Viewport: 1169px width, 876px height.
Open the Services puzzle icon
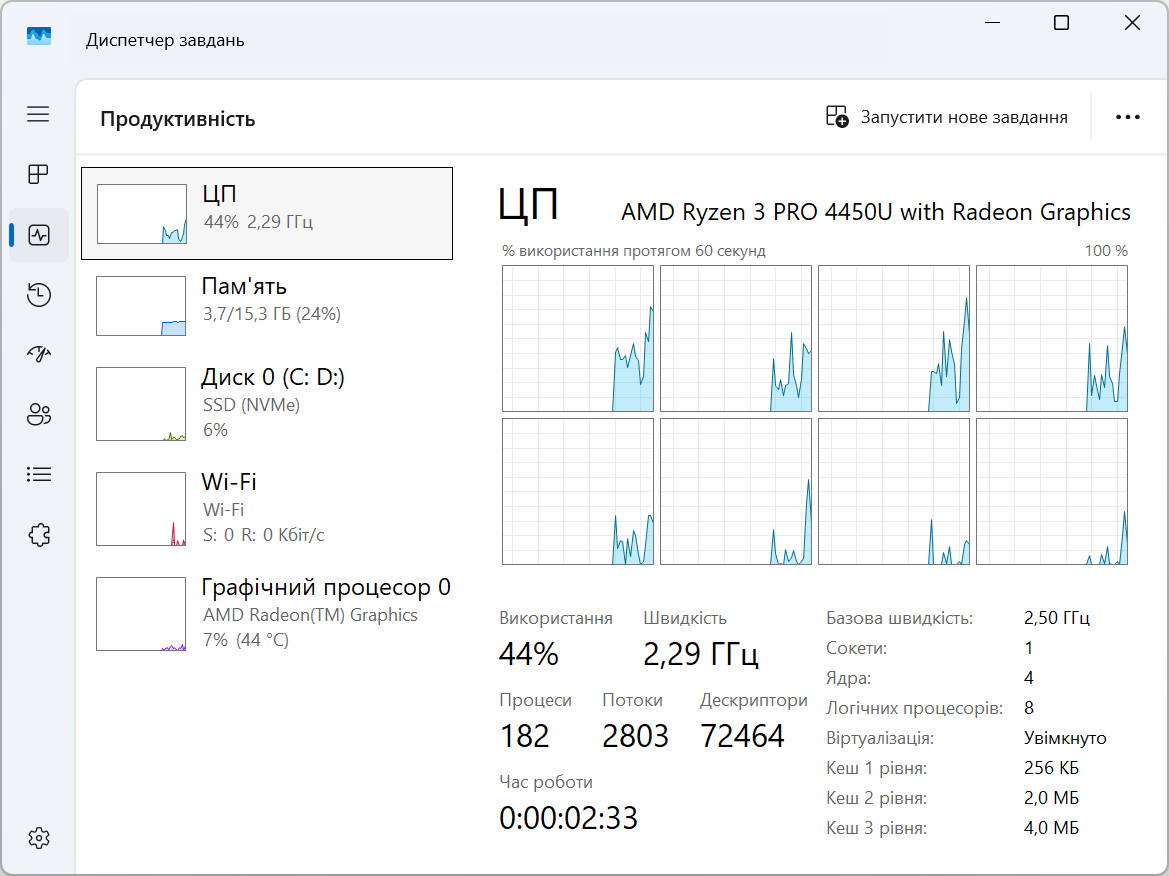38,535
